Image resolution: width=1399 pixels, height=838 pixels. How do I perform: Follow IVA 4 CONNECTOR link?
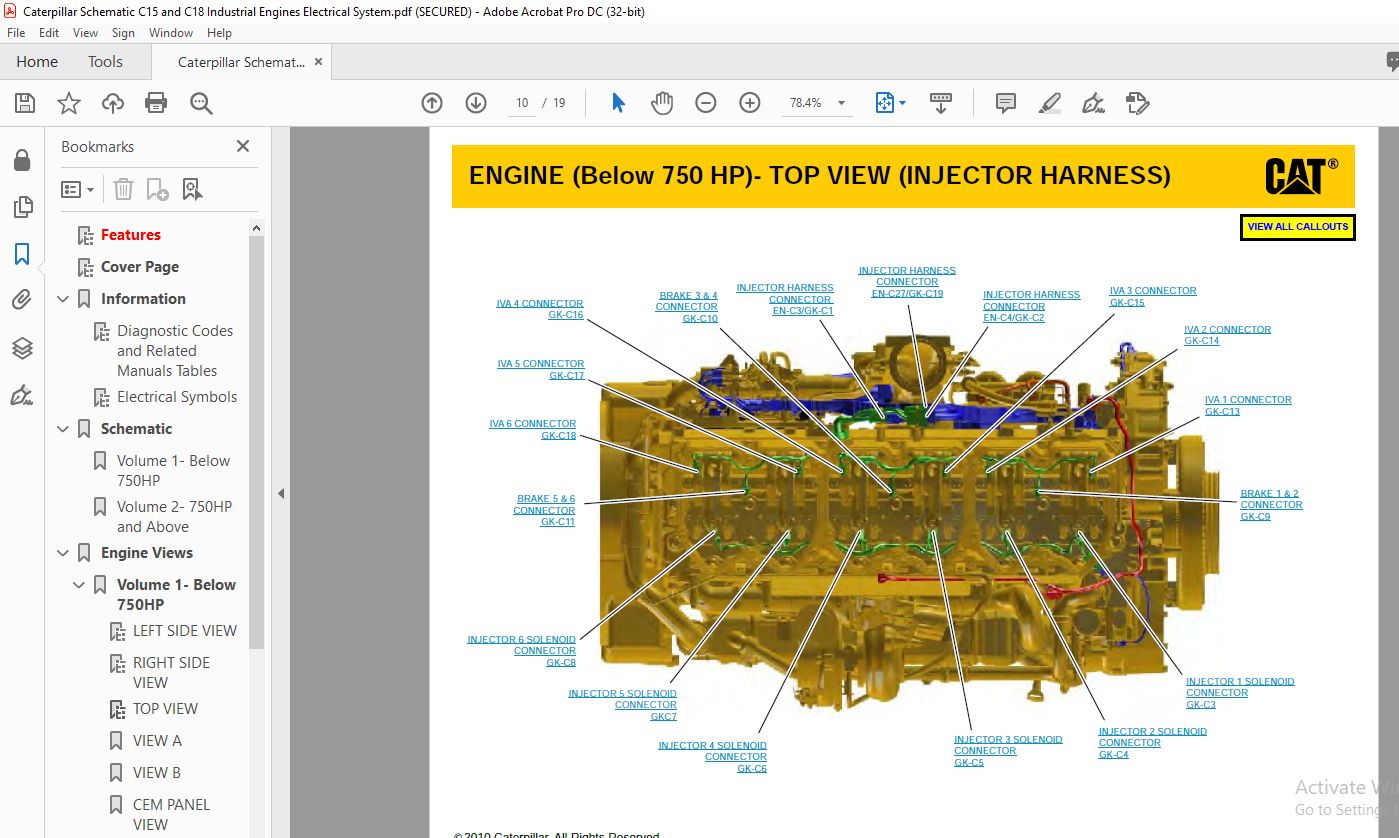(540, 309)
